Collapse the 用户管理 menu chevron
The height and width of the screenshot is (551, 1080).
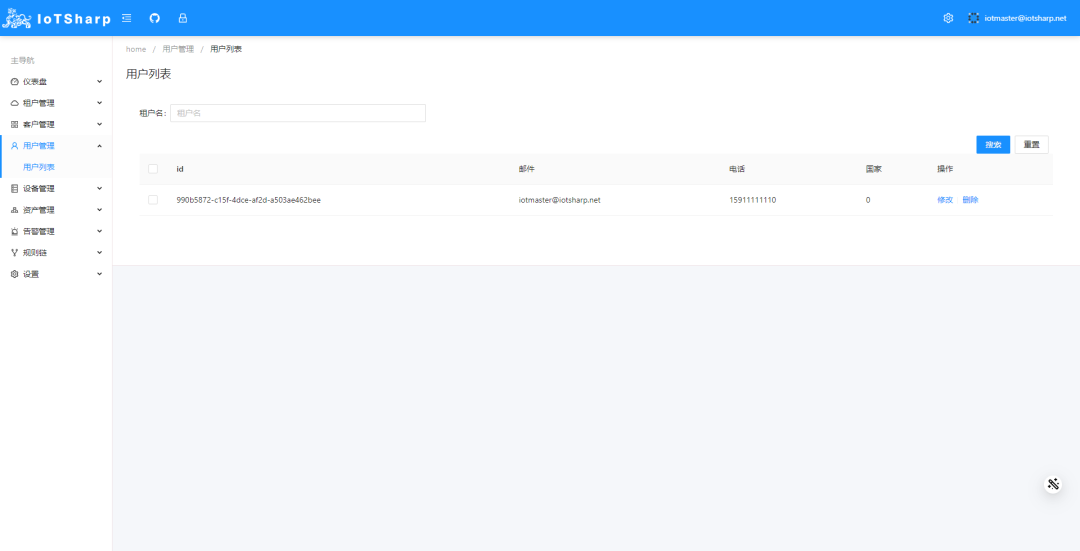pyautogui.click(x=99, y=145)
